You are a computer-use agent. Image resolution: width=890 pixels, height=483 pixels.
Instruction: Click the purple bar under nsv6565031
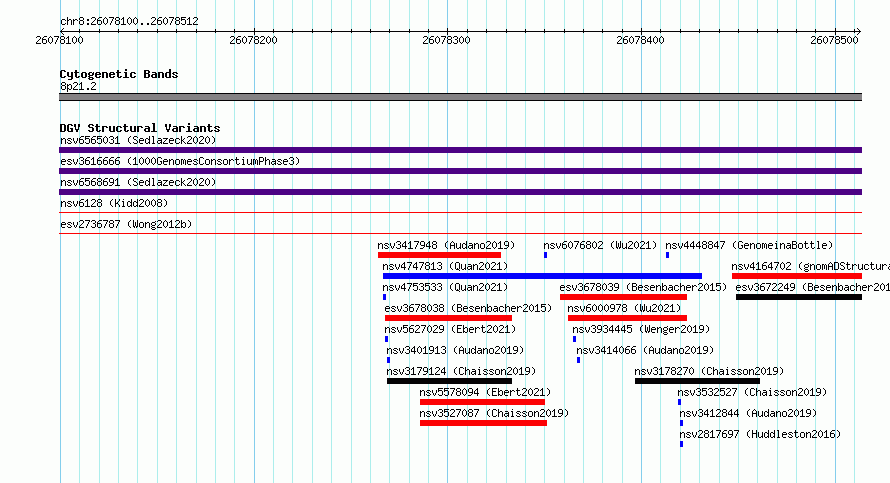tap(460, 150)
